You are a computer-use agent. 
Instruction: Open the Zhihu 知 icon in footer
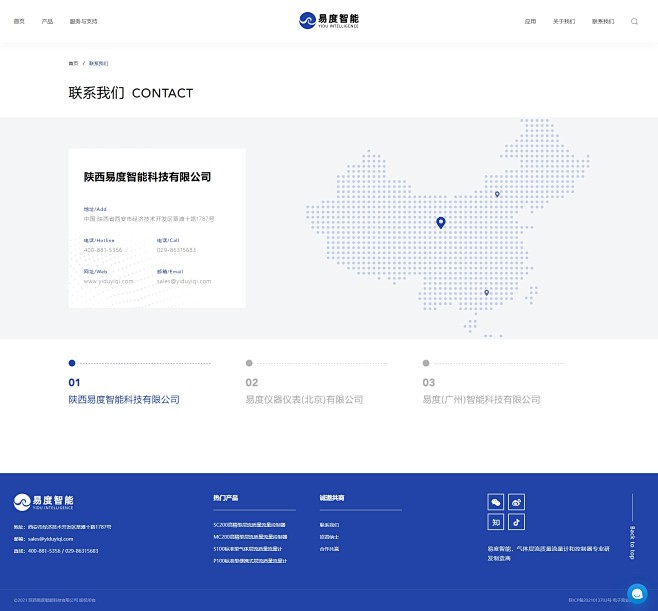(496, 522)
